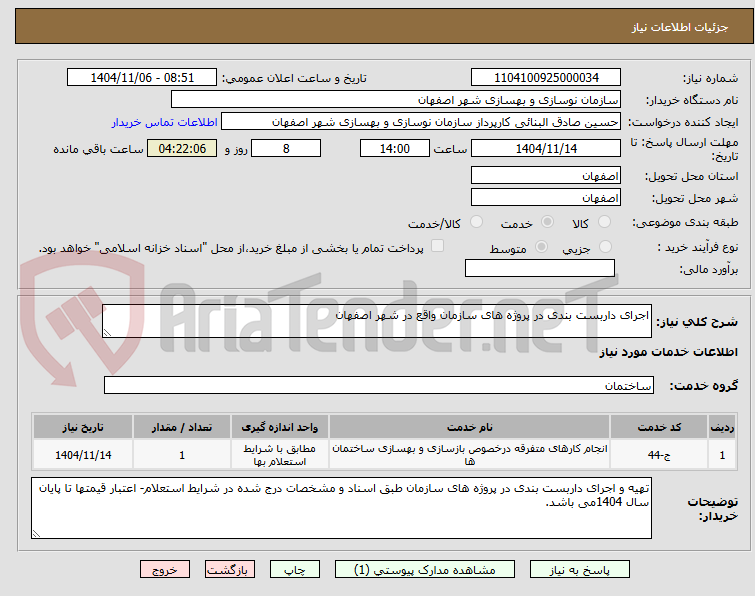Click unit cell مطابق با شرایط استعلام بها

tap(280, 455)
